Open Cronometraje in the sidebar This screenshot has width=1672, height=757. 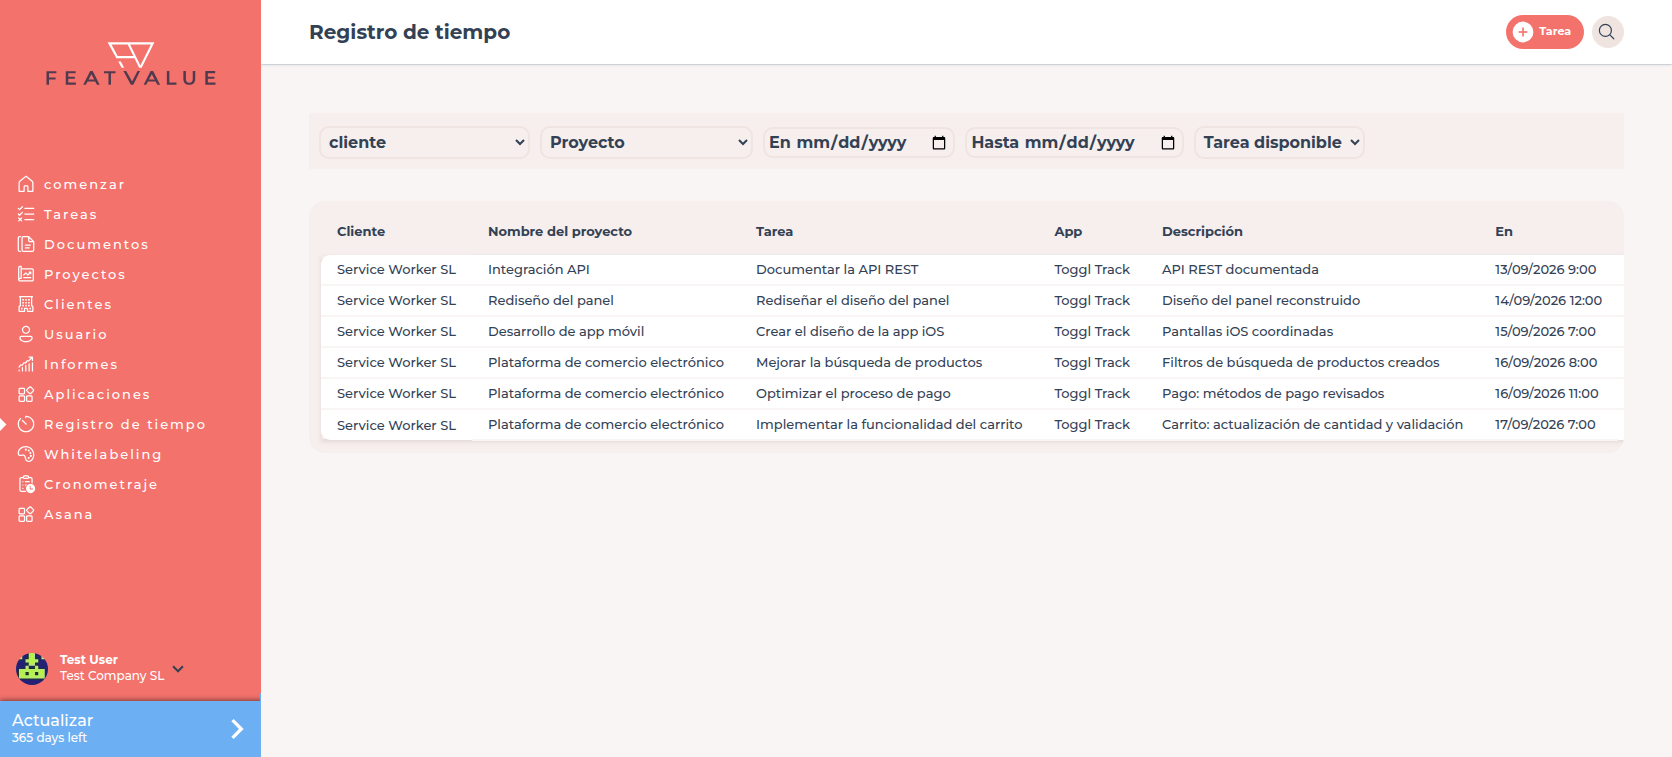pos(101,484)
